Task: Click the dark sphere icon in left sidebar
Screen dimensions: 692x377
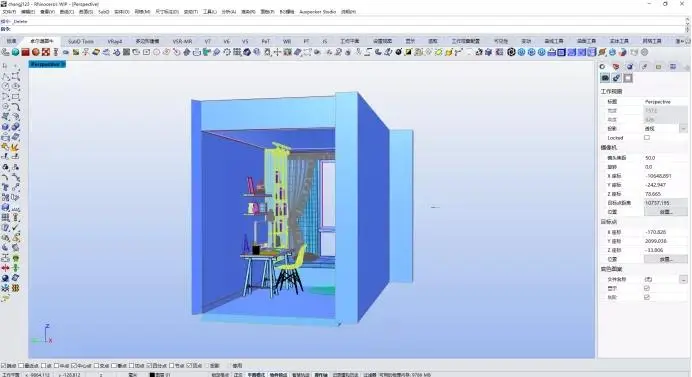Action: point(5,278)
